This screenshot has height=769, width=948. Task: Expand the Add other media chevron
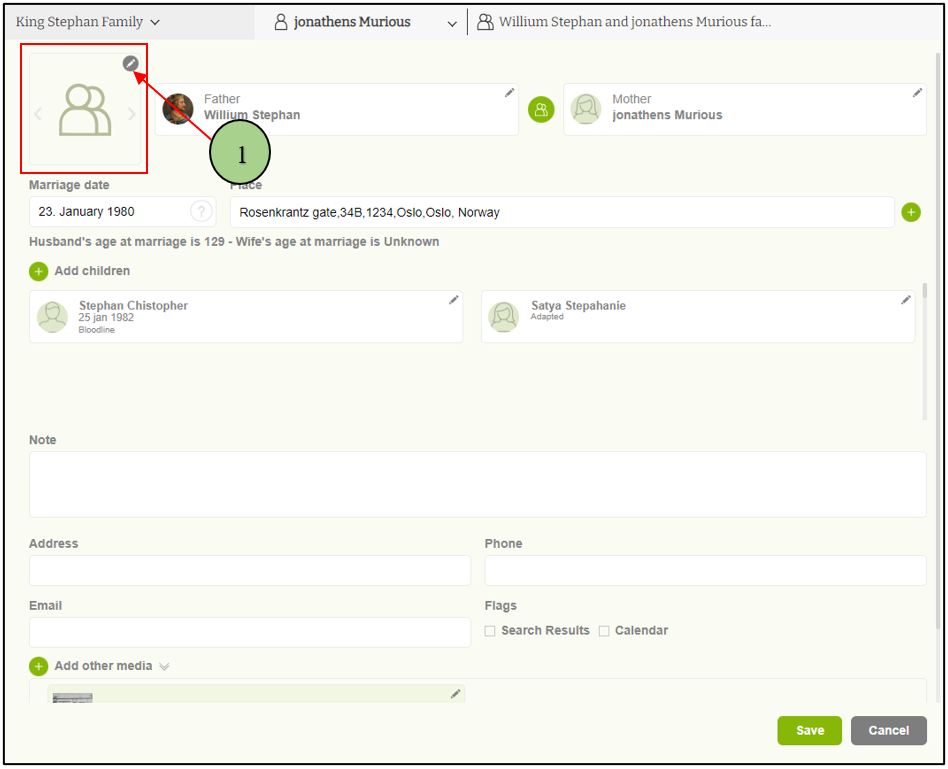(x=164, y=667)
